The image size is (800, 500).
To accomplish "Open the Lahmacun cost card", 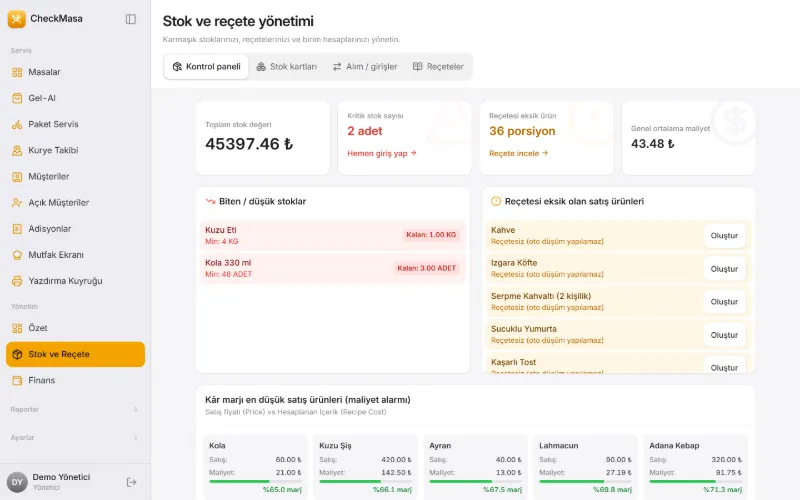I will [585, 467].
